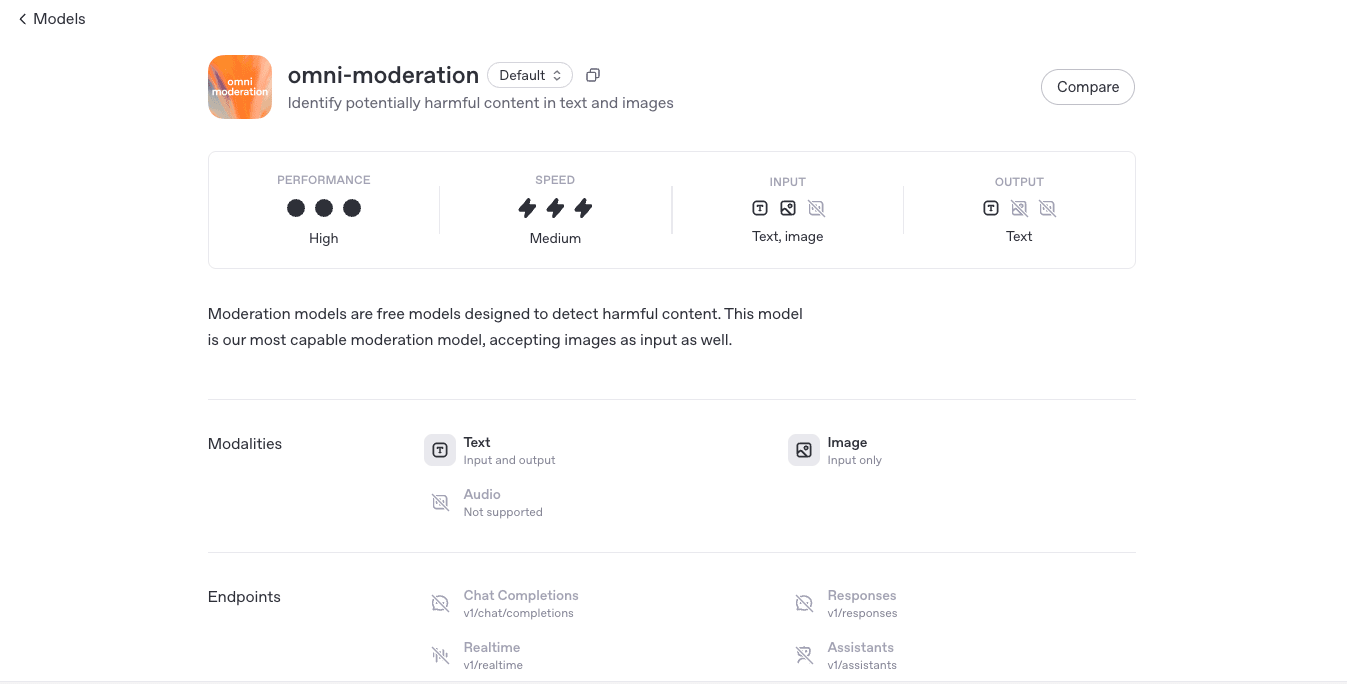Navigate back via the Models link

(60, 18)
